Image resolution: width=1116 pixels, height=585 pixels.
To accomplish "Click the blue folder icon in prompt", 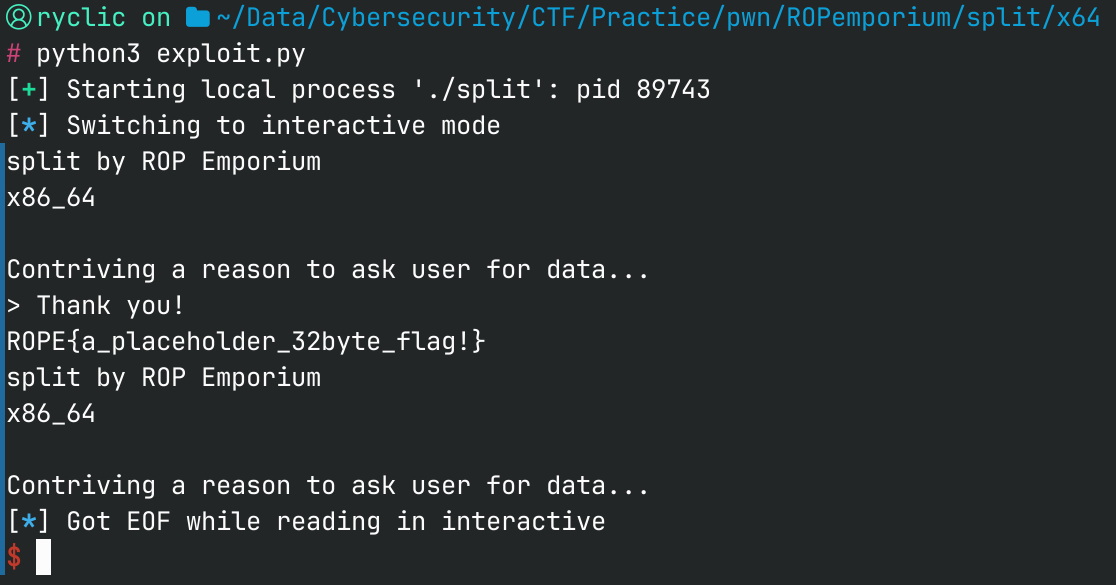I will pos(198,17).
